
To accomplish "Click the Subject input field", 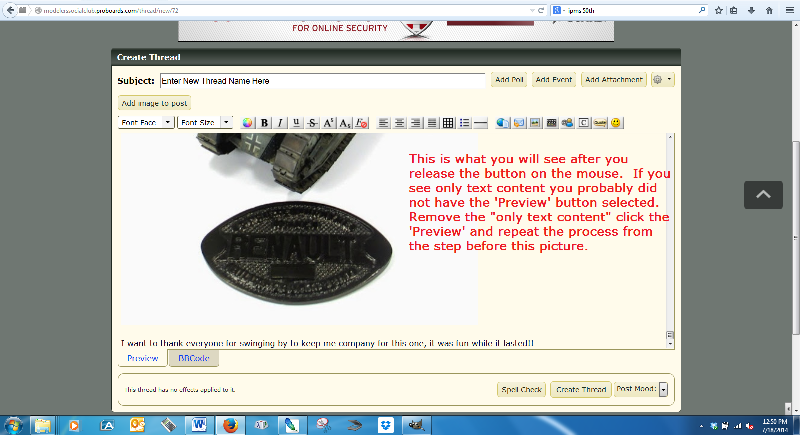I will (322, 81).
